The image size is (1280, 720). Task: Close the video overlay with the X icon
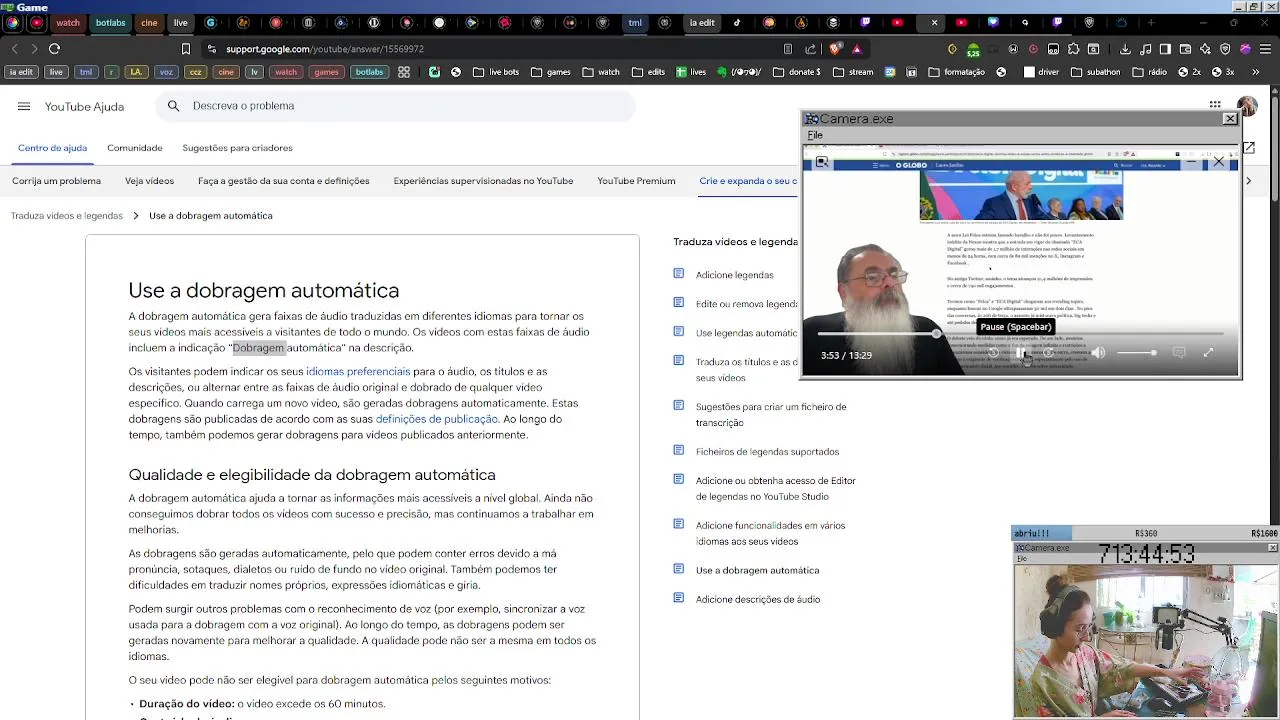tap(1219, 162)
